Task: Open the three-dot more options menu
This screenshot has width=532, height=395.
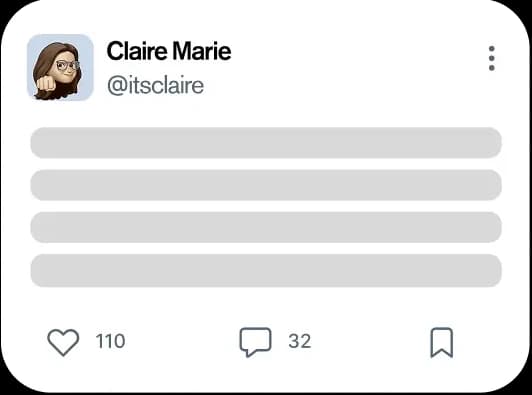Action: pyautogui.click(x=492, y=58)
